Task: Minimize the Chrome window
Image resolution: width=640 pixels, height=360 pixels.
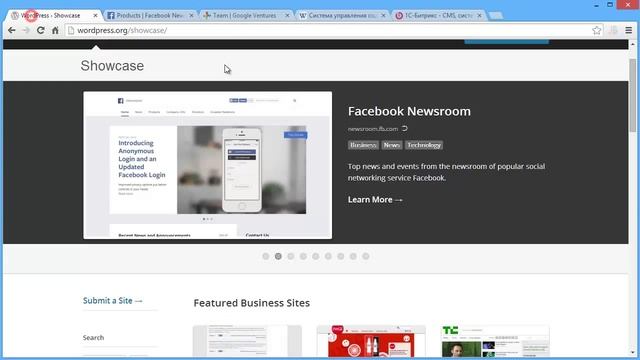Action: (596, 5)
